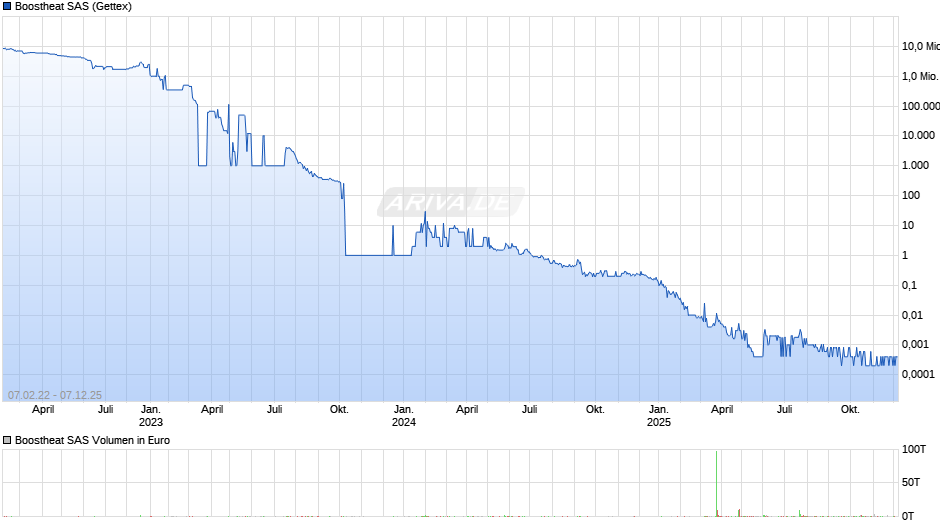Click the "0,01" price axis label
940x526 pixels.
coord(912,315)
